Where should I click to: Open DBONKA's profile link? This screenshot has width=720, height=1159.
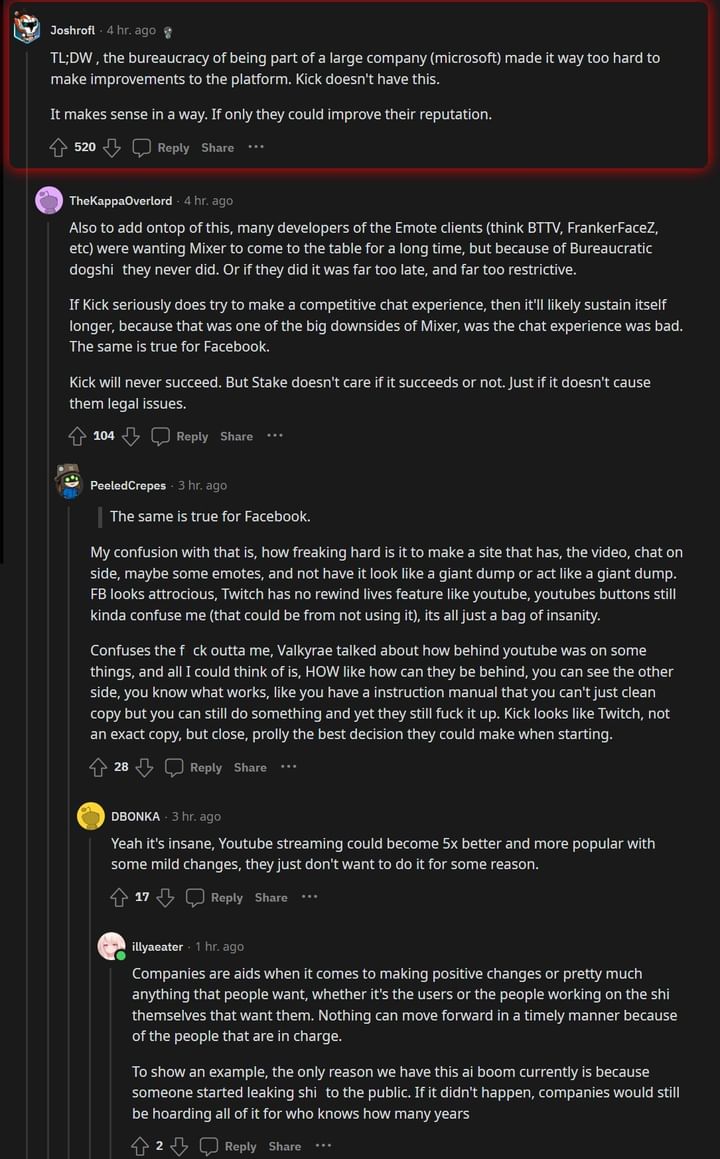click(x=135, y=816)
